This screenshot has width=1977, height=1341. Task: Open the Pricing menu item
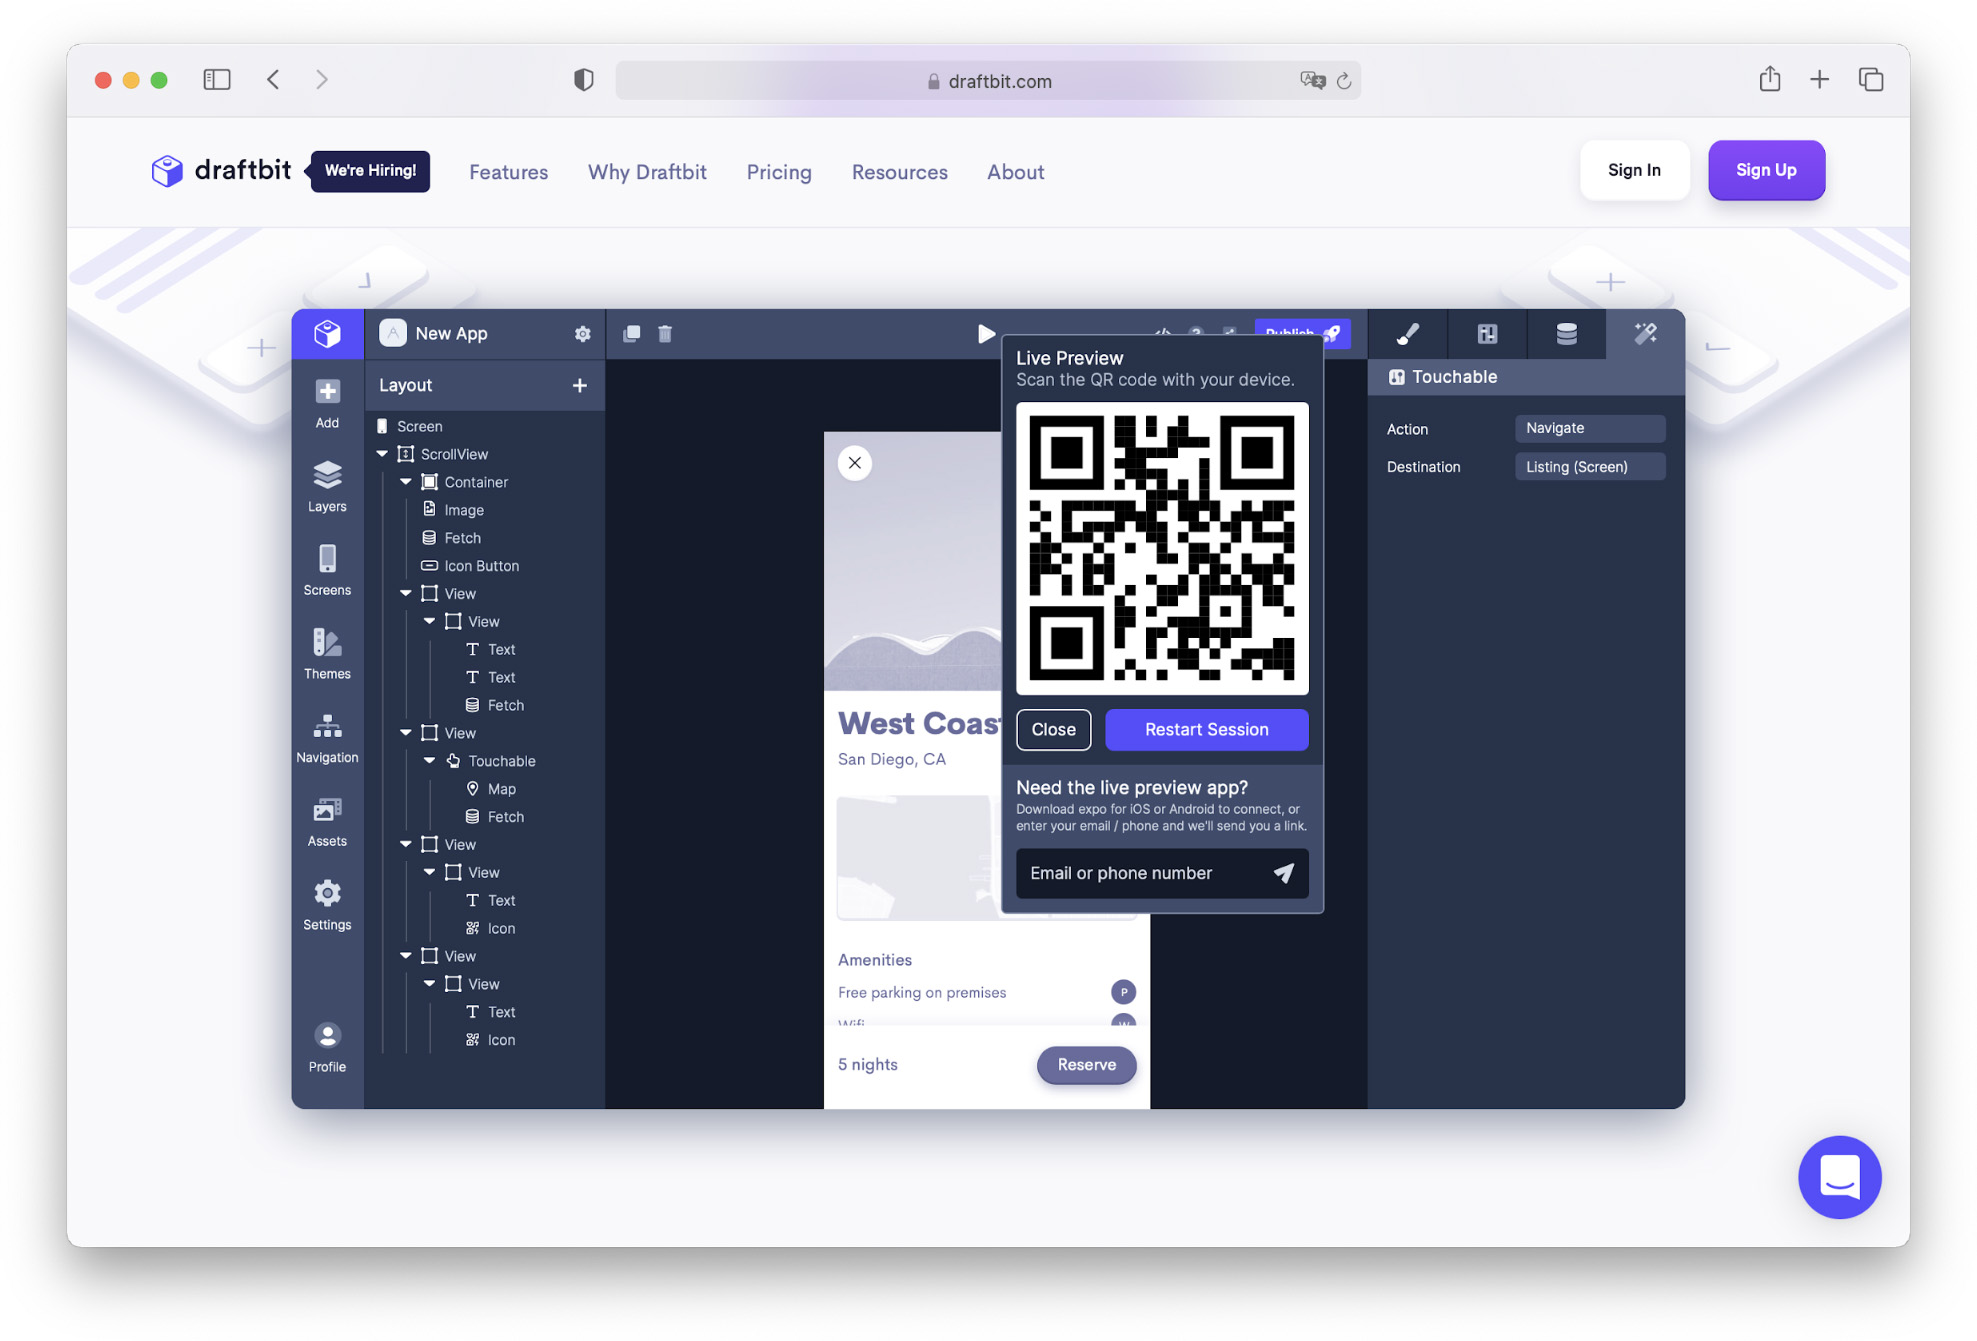click(x=778, y=172)
